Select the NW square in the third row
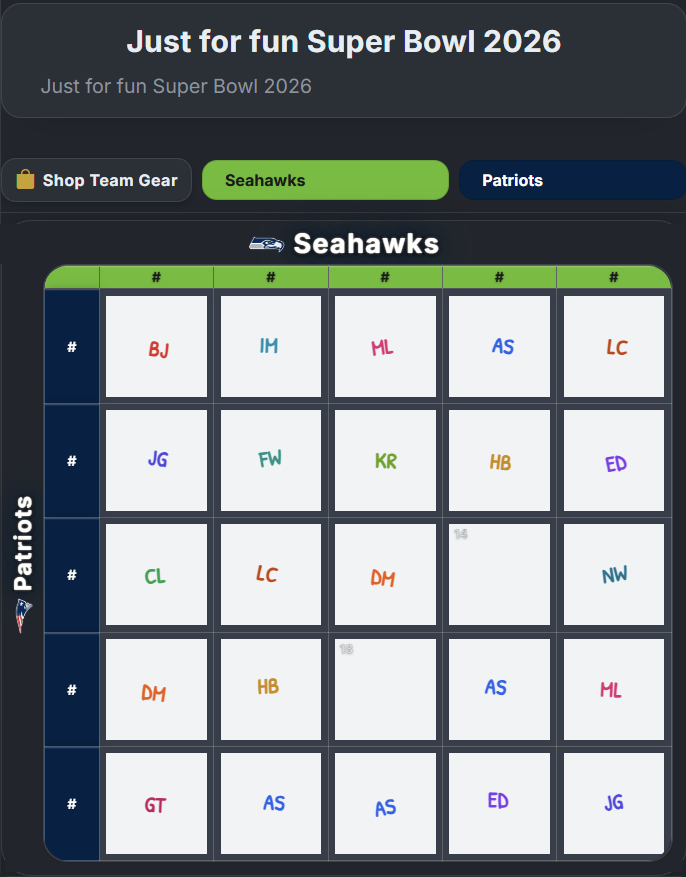Screen dimensions: 686x877 [x=614, y=575]
